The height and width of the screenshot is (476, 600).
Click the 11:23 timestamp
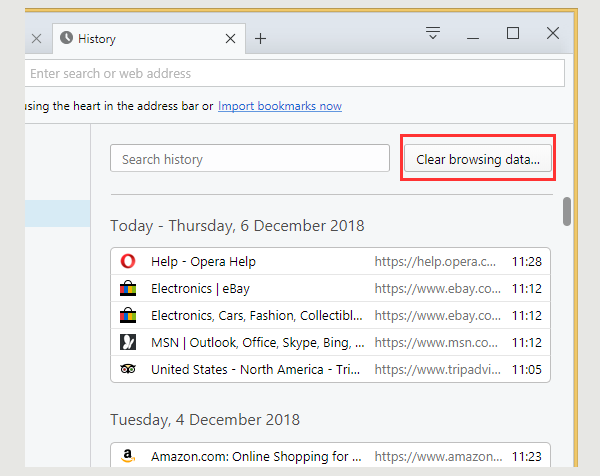click(527, 456)
